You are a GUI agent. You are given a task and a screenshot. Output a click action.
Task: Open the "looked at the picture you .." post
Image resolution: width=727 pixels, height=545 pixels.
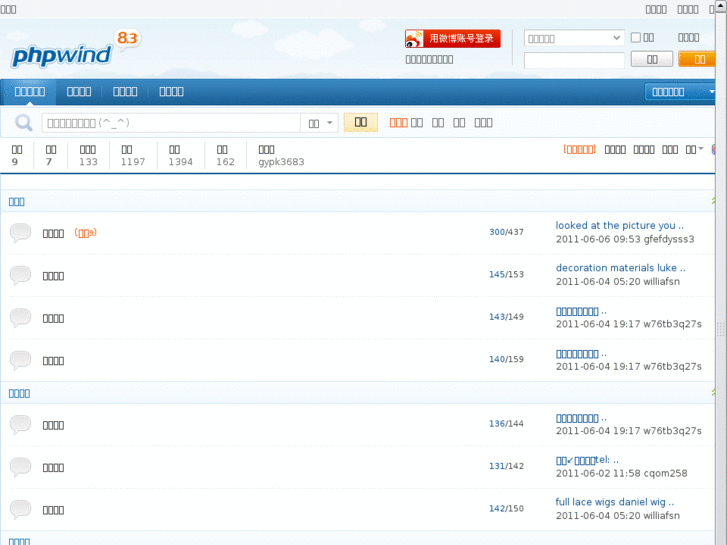click(619, 225)
